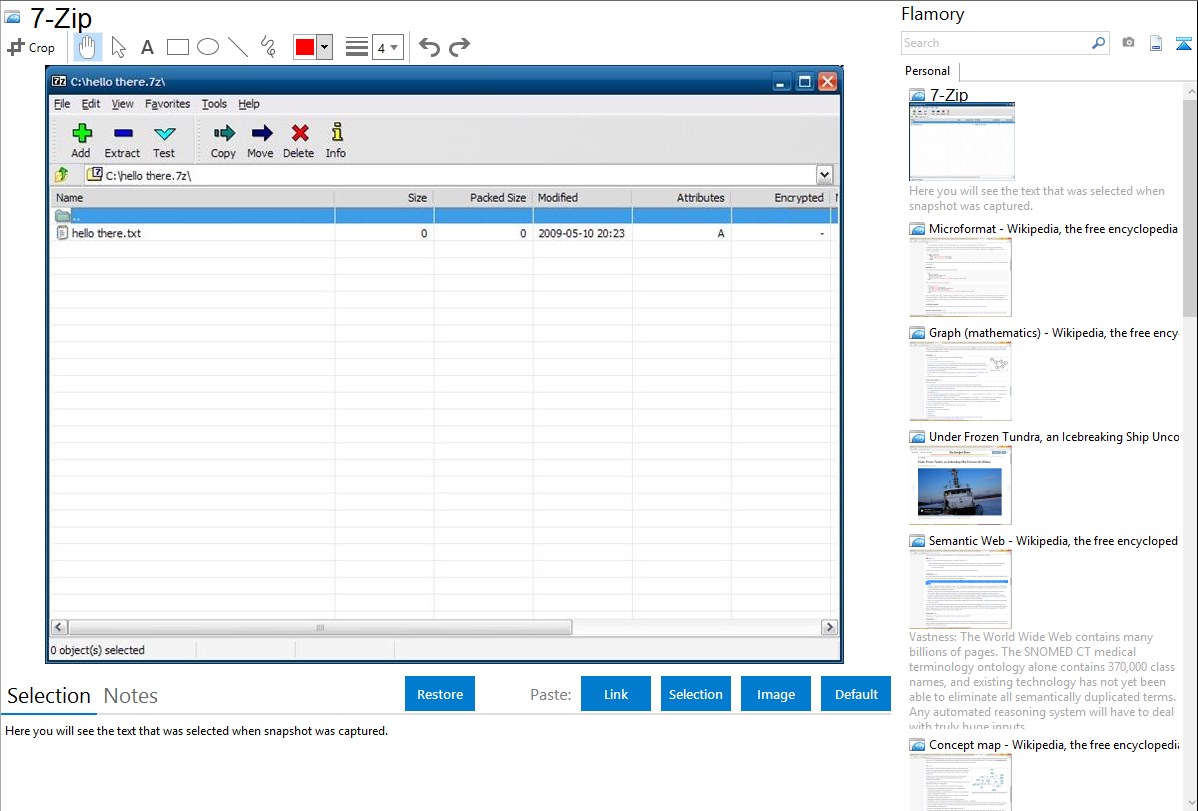Viewport: 1198px width, 811px height.
Task: Click the search magnifier icon
Action: [1099, 43]
